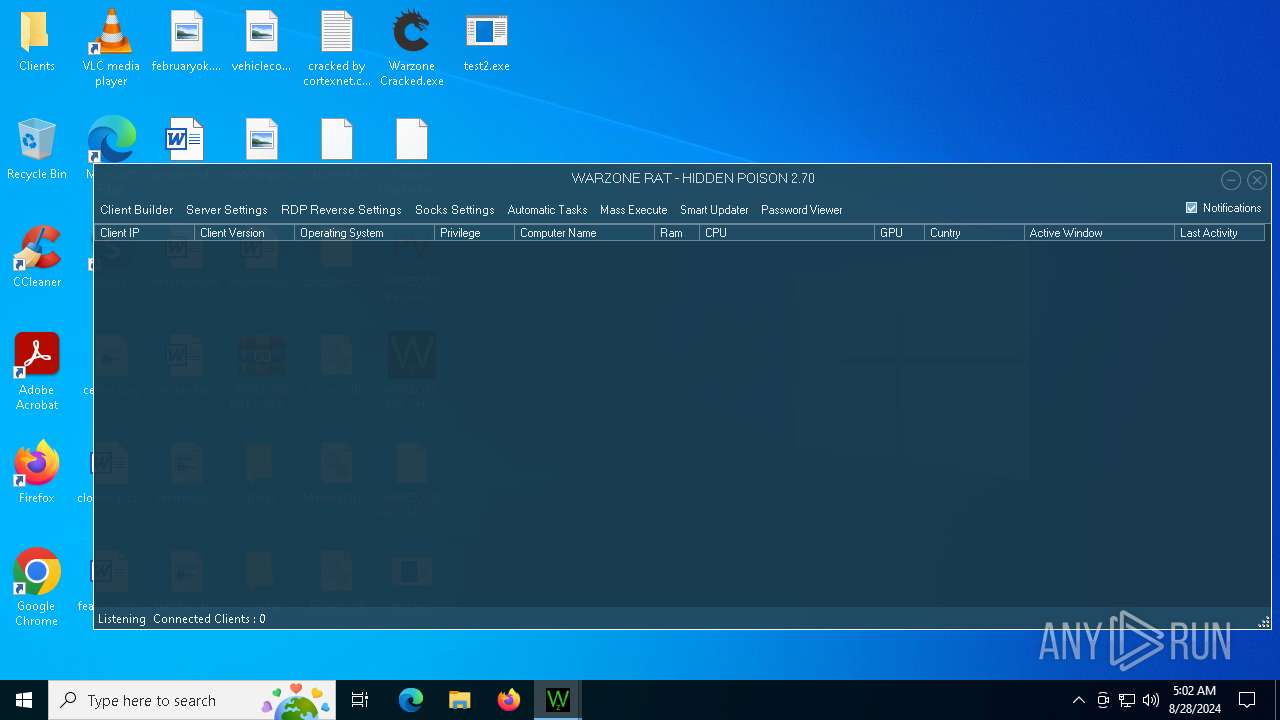1280x720 pixels.
Task: Sort by Active Window column header
Action: click(x=1100, y=233)
